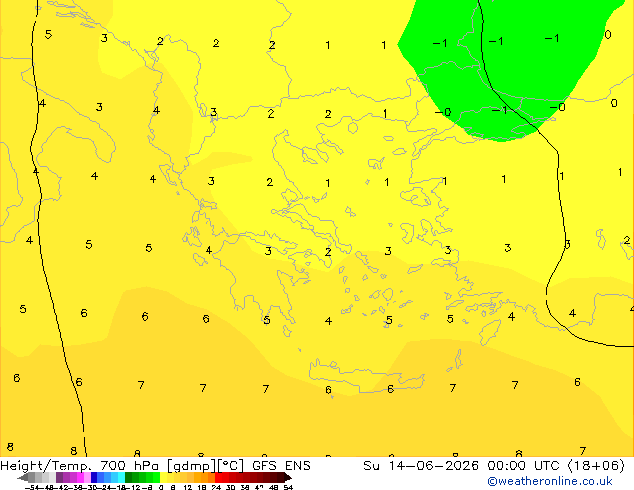Viewport: 634px width, 490px height.
Task: Click the '54' legend scale maximum label
Action: [x=288, y=488]
